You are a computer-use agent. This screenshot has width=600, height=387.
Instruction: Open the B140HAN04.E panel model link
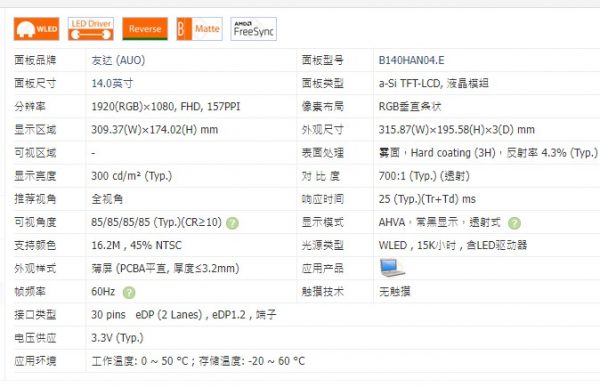pos(411,60)
